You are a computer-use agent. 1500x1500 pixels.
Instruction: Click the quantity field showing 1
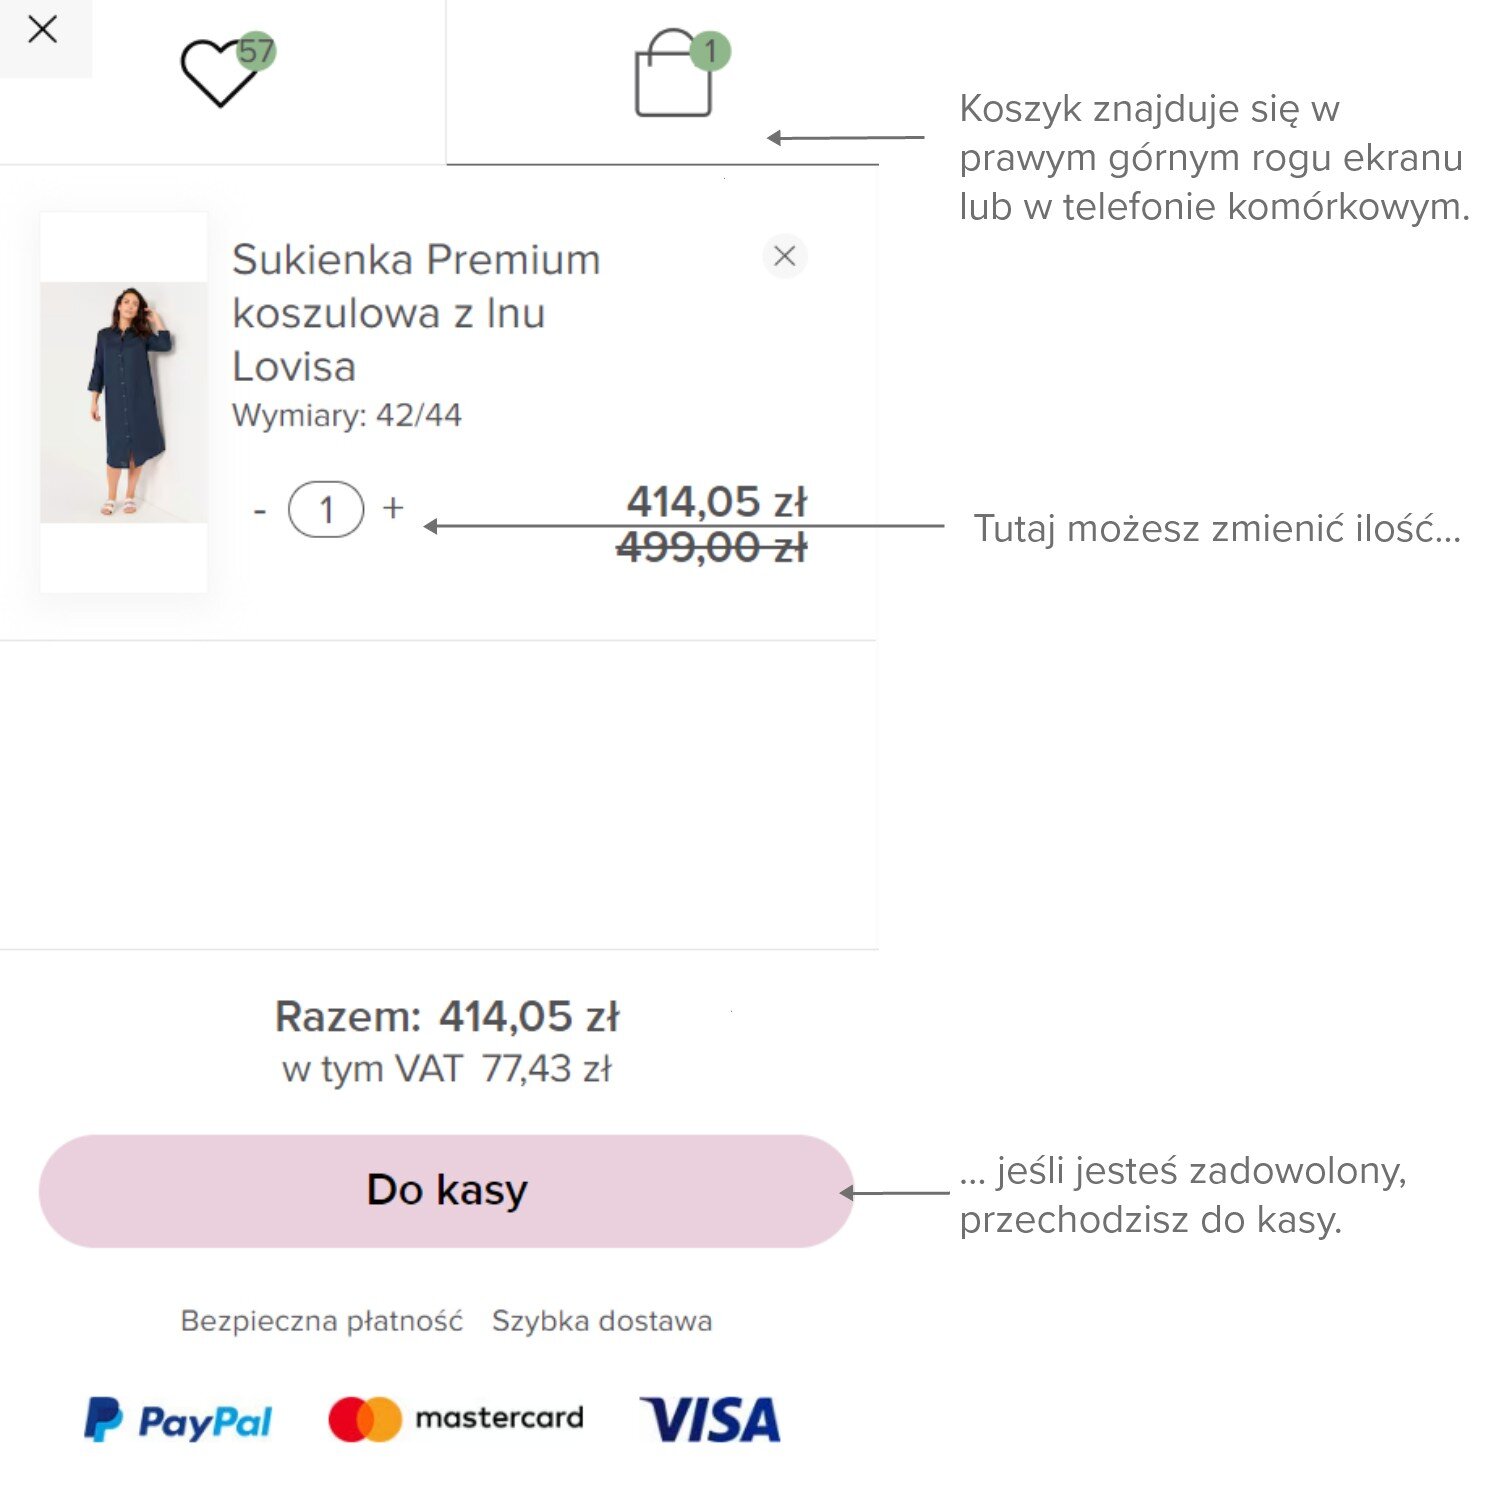326,510
